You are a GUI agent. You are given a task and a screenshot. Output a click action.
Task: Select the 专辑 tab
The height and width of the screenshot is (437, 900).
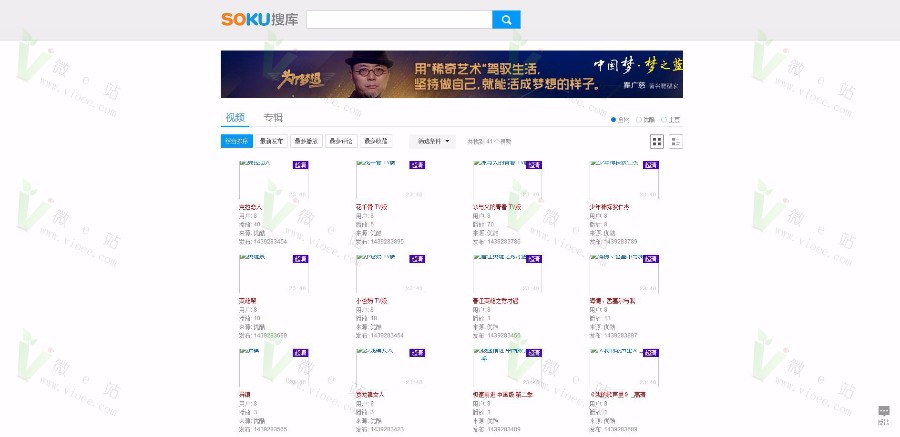pos(273,118)
